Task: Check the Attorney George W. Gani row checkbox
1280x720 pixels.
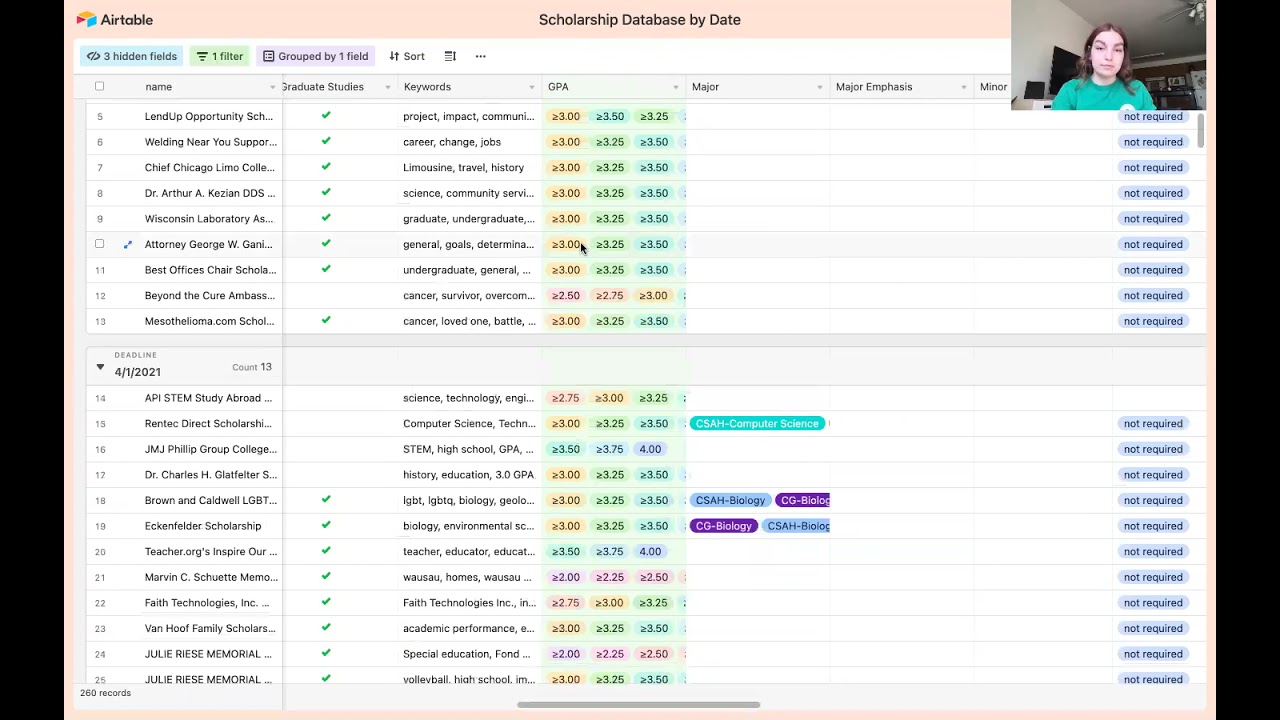Action: 99,244
